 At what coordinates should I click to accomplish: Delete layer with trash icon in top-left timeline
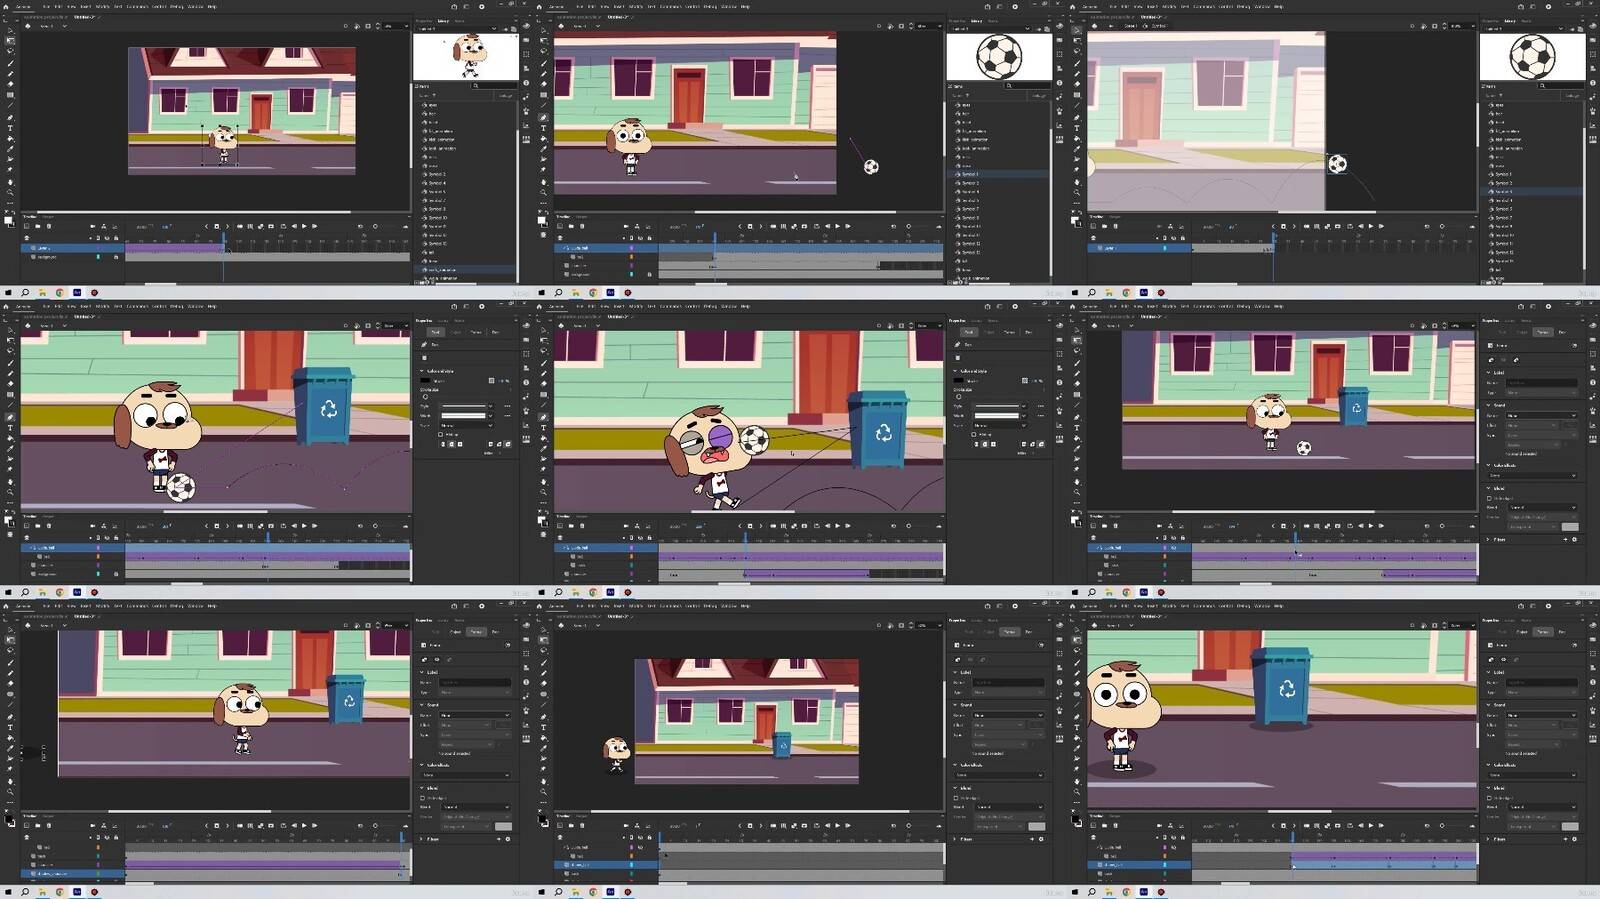coord(49,226)
